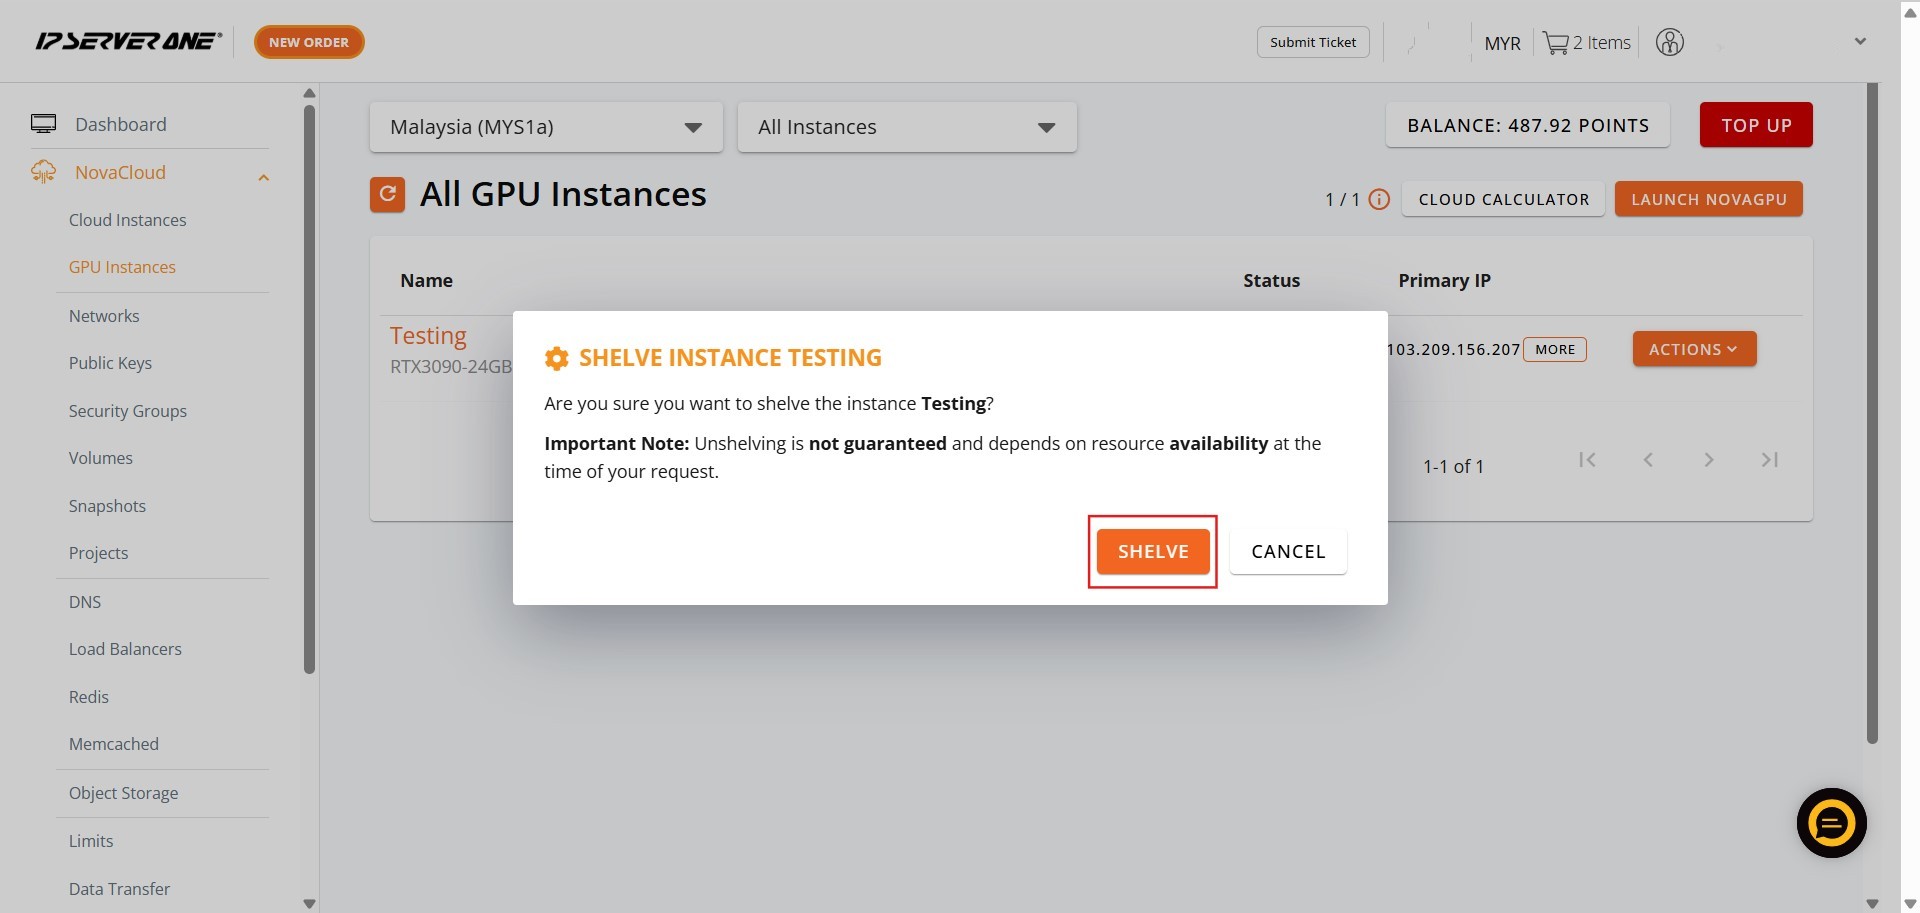
Task: Click the sidebar scroll down arrow
Action: (x=309, y=903)
